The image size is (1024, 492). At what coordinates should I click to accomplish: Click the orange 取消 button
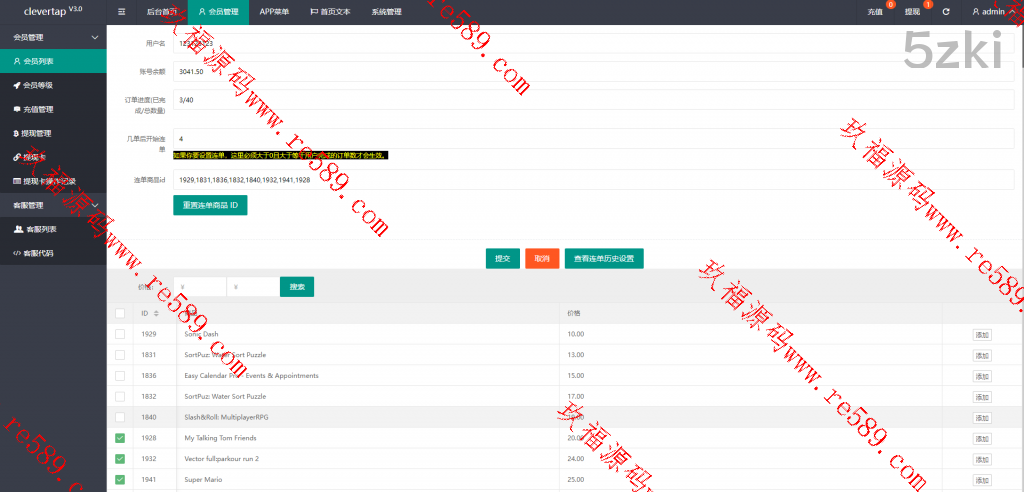[542, 258]
